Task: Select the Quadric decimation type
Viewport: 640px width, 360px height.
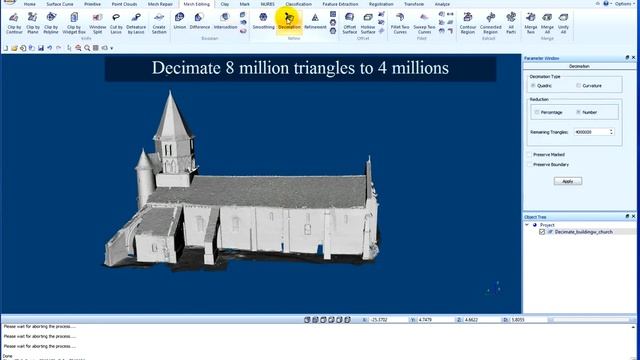Action: pos(533,86)
